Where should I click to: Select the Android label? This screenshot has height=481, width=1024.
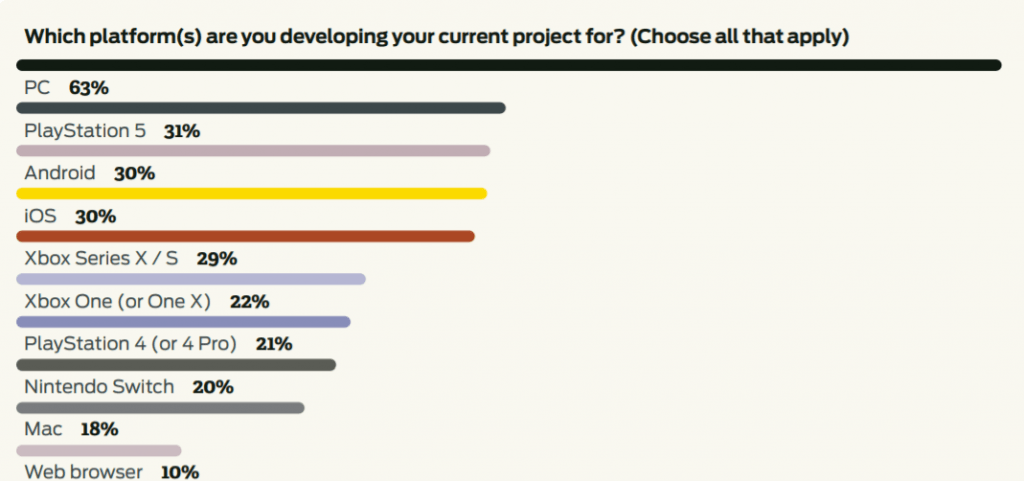pyautogui.click(x=60, y=174)
